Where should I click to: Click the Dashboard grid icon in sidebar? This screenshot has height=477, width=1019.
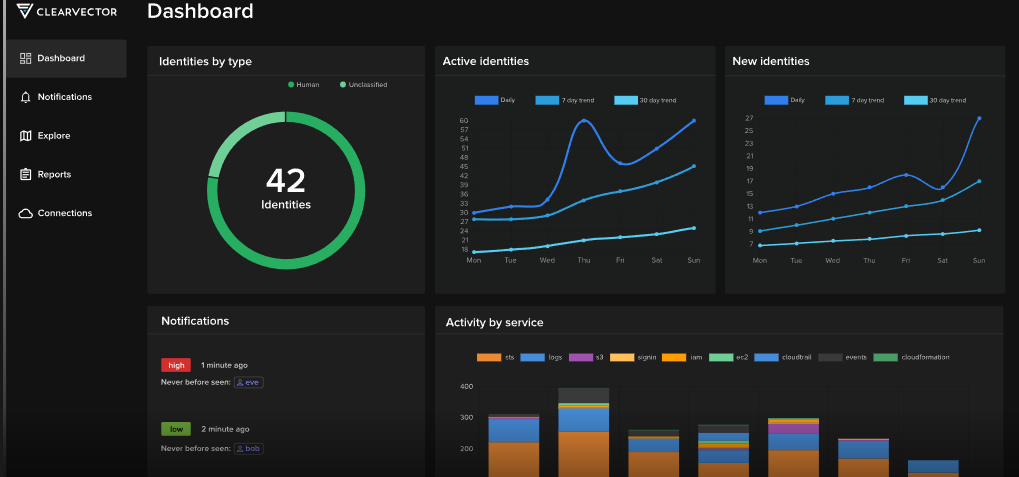click(x=26, y=59)
